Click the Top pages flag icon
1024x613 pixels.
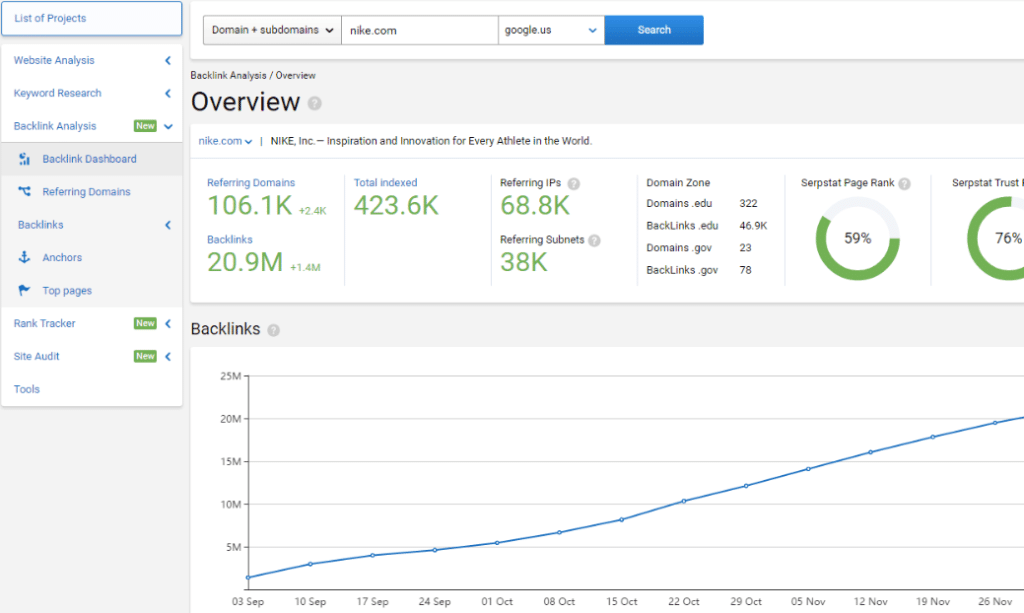click(x=24, y=290)
